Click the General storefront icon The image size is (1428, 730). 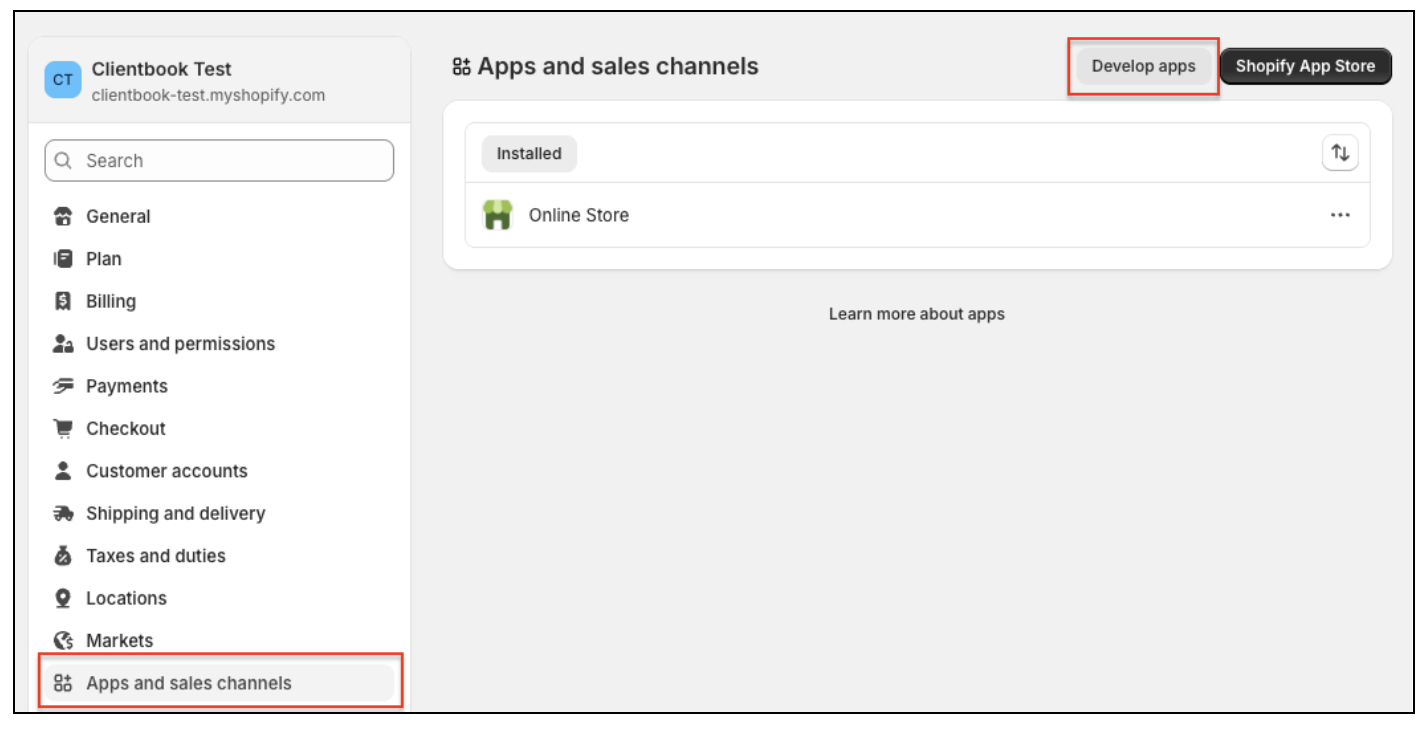pos(64,216)
